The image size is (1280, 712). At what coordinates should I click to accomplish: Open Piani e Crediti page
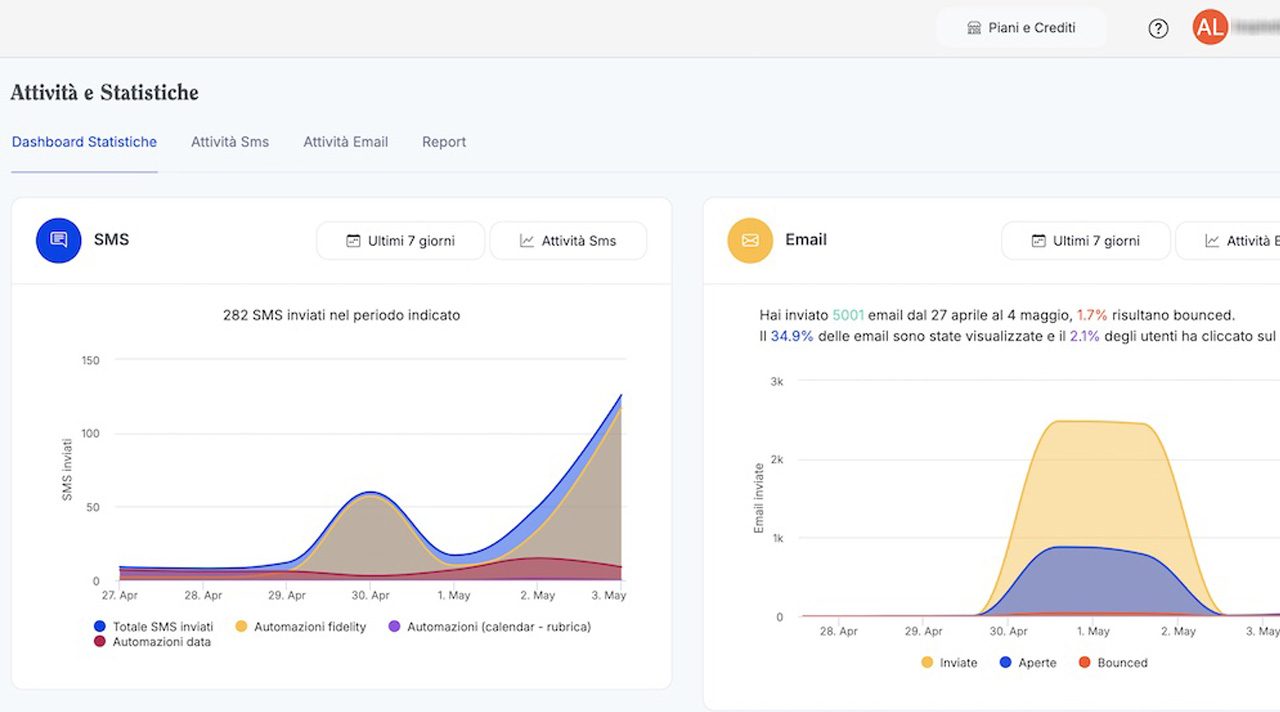point(1021,28)
